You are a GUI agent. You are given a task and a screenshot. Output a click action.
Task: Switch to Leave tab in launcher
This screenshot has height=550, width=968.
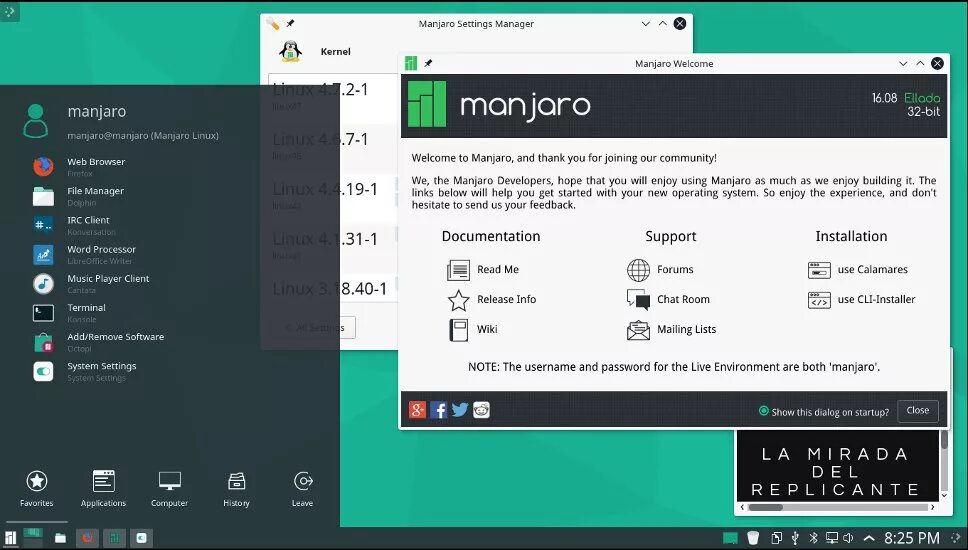[x=302, y=488]
